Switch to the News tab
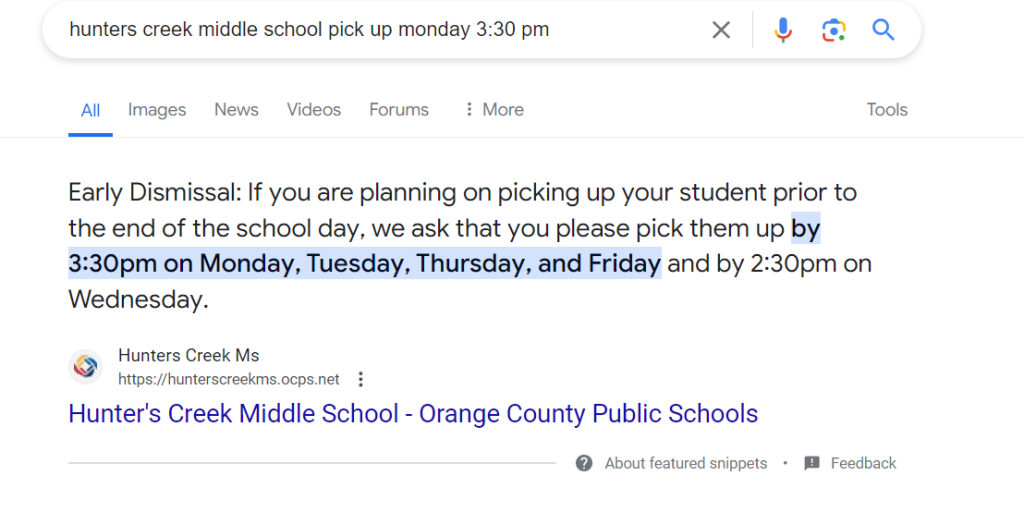 coord(236,110)
